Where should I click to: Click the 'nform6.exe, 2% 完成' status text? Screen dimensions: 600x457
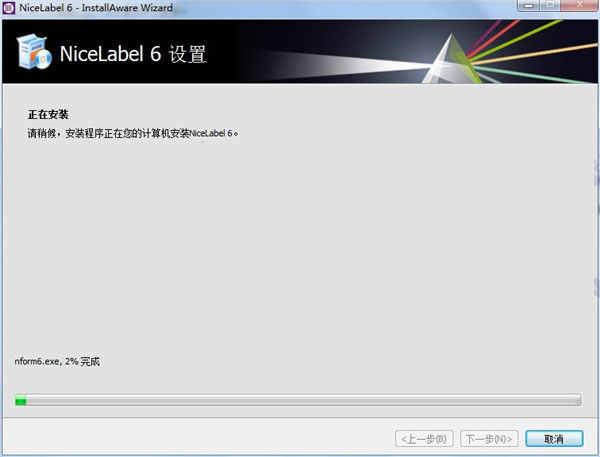[57, 361]
